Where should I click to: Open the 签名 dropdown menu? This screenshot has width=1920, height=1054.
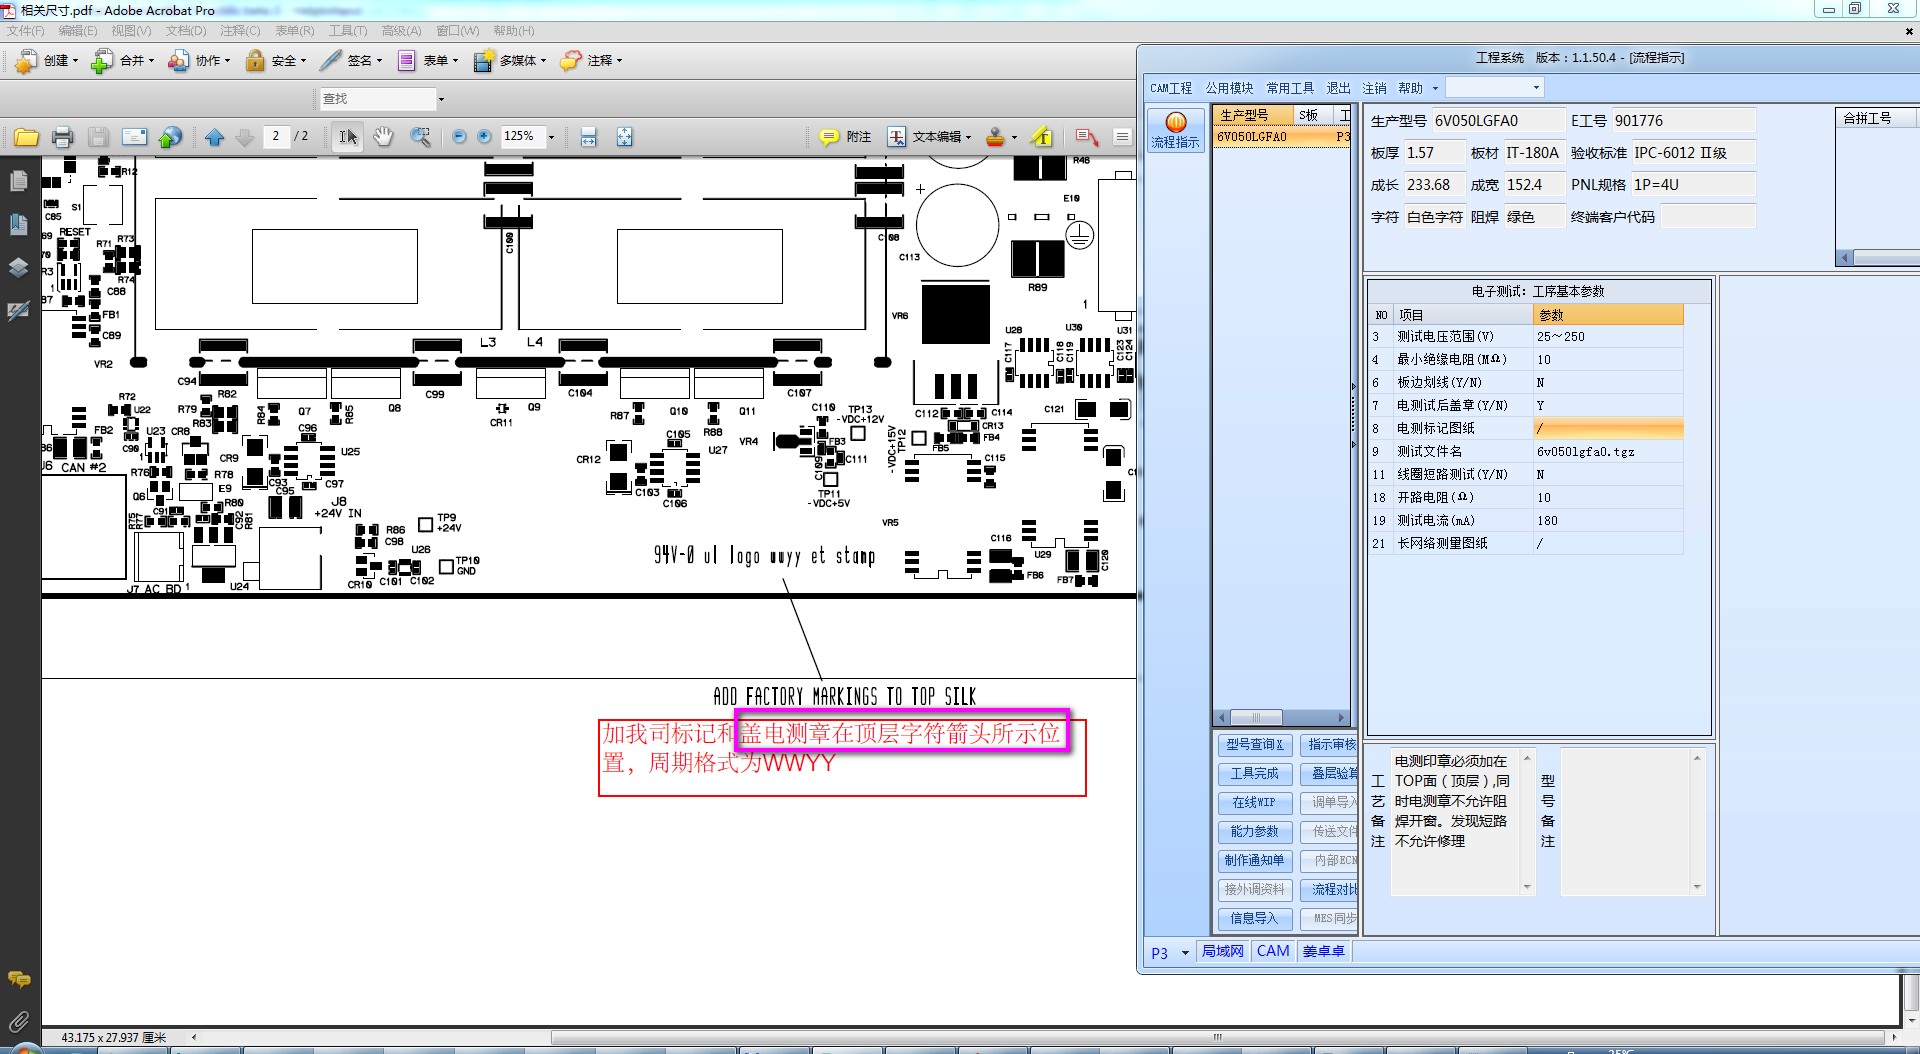(x=350, y=61)
